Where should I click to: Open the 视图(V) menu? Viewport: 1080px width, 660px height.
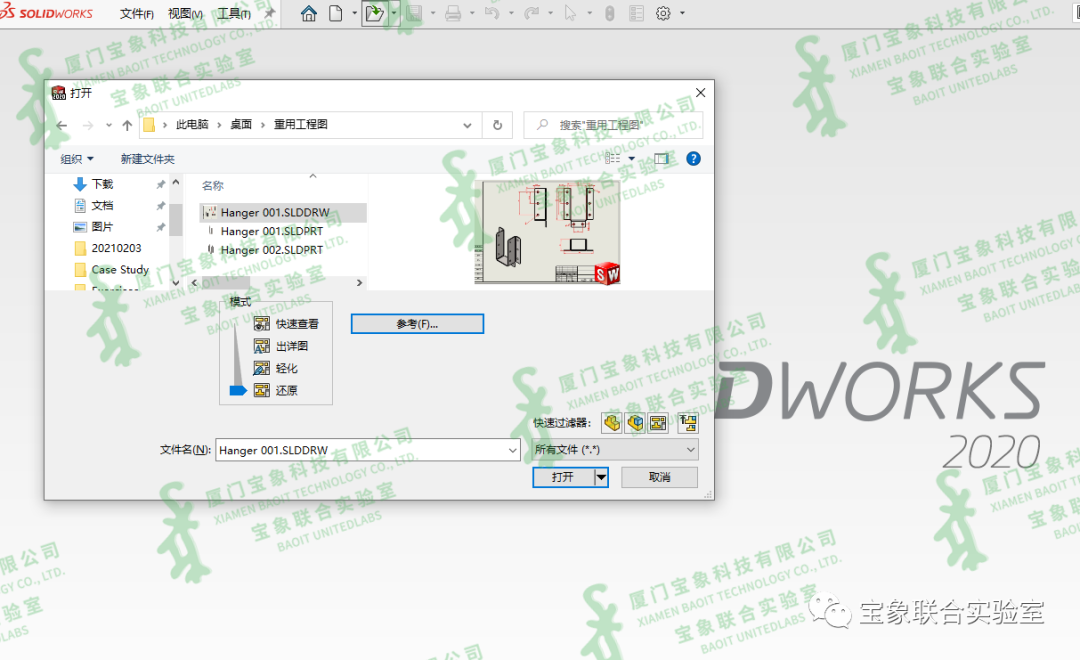[185, 14]
